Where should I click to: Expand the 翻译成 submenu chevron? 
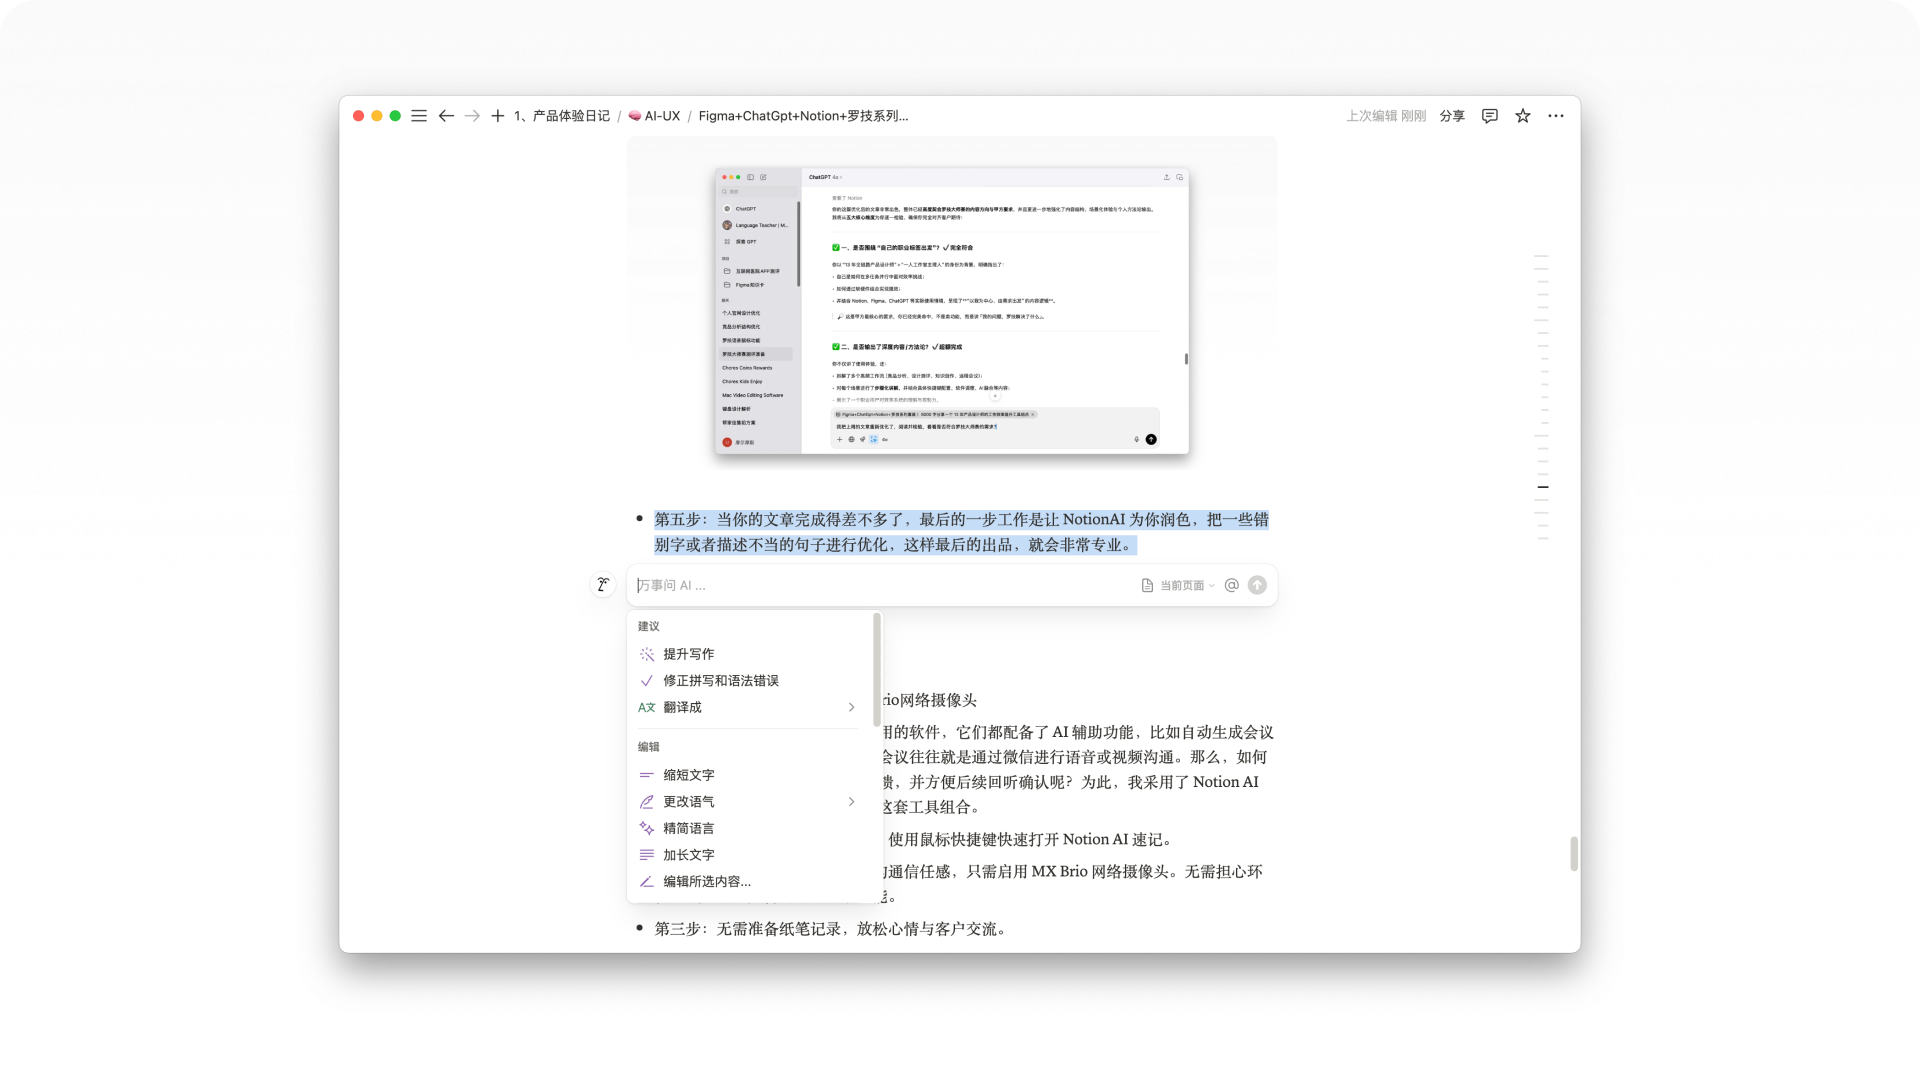852,707
